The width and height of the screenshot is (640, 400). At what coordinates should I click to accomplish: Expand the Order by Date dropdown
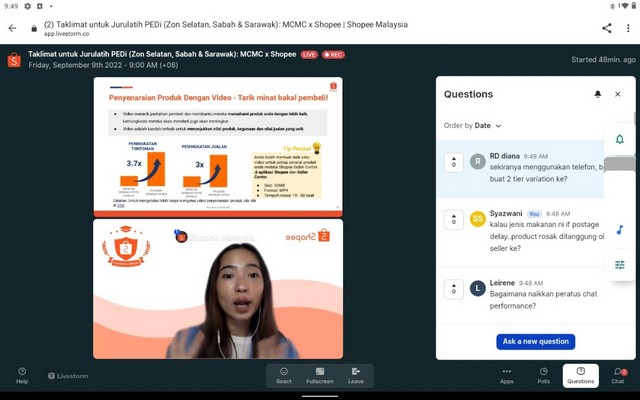coord(473,126)
